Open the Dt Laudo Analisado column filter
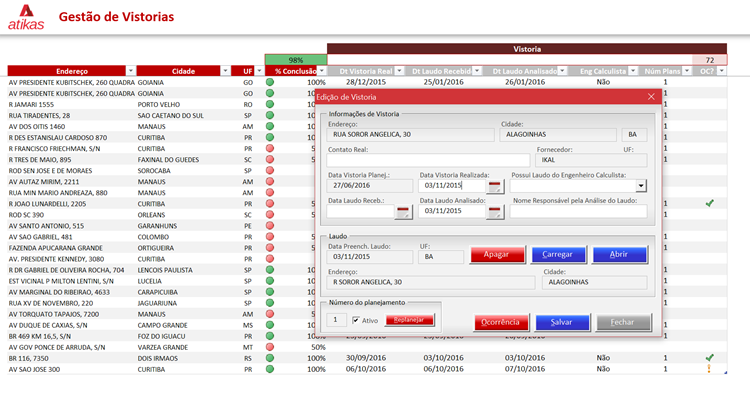 562,71
